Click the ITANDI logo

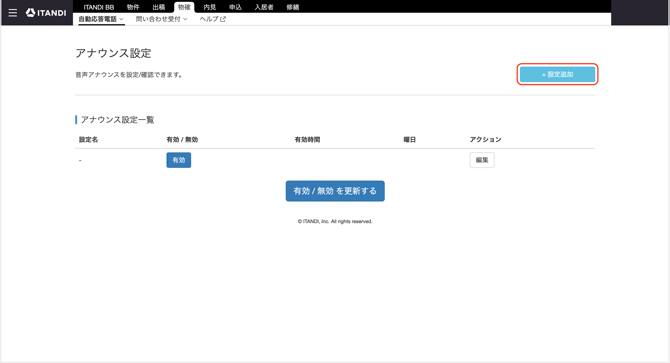46,13
